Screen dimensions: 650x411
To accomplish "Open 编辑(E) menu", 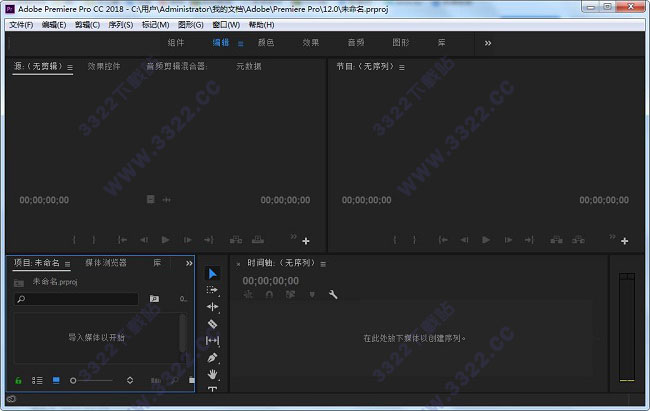I will 54,25.
